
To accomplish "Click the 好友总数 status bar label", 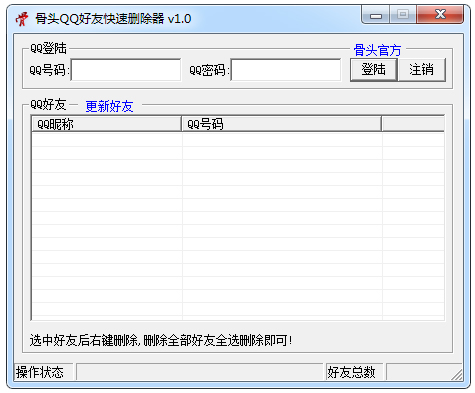I will pyautogui.click(x=351, y=372).
